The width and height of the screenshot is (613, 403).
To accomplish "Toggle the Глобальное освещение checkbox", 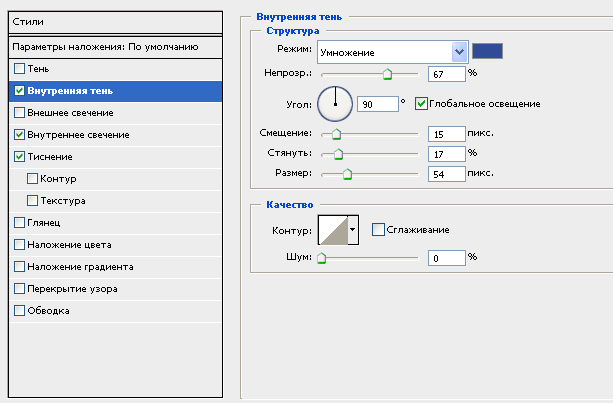I will (x=421, y=103).
